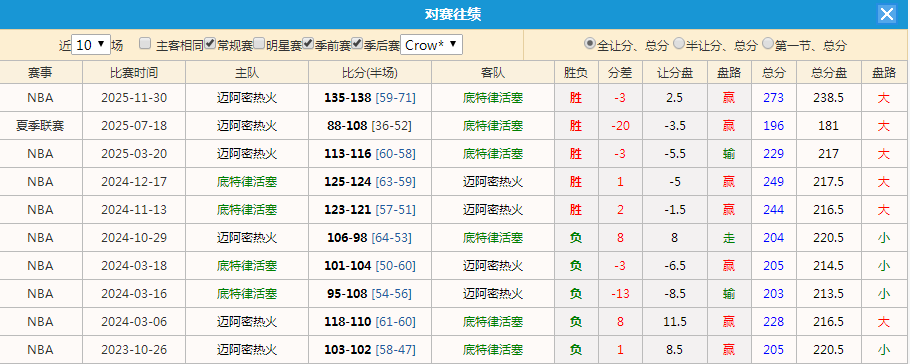Close the 对赛往绩 dialog

[886, 15]
